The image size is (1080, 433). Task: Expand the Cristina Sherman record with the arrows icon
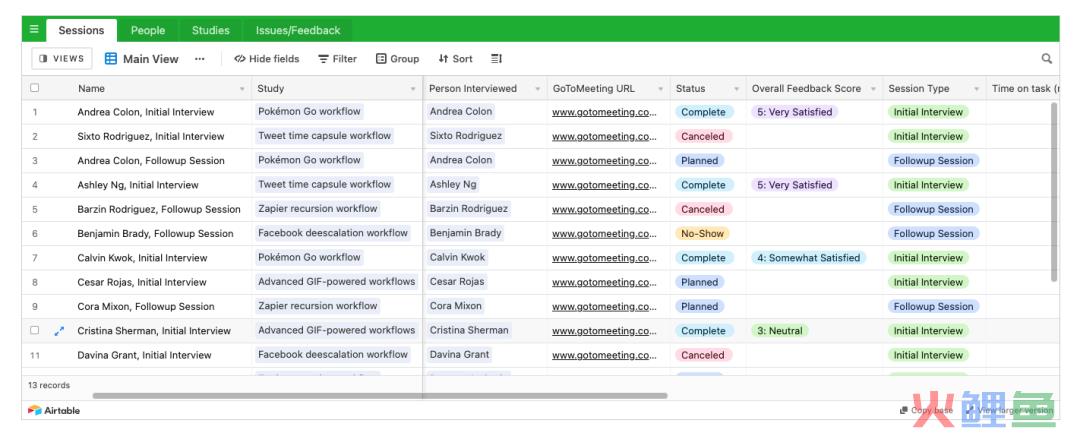click(x=59, y=330)
